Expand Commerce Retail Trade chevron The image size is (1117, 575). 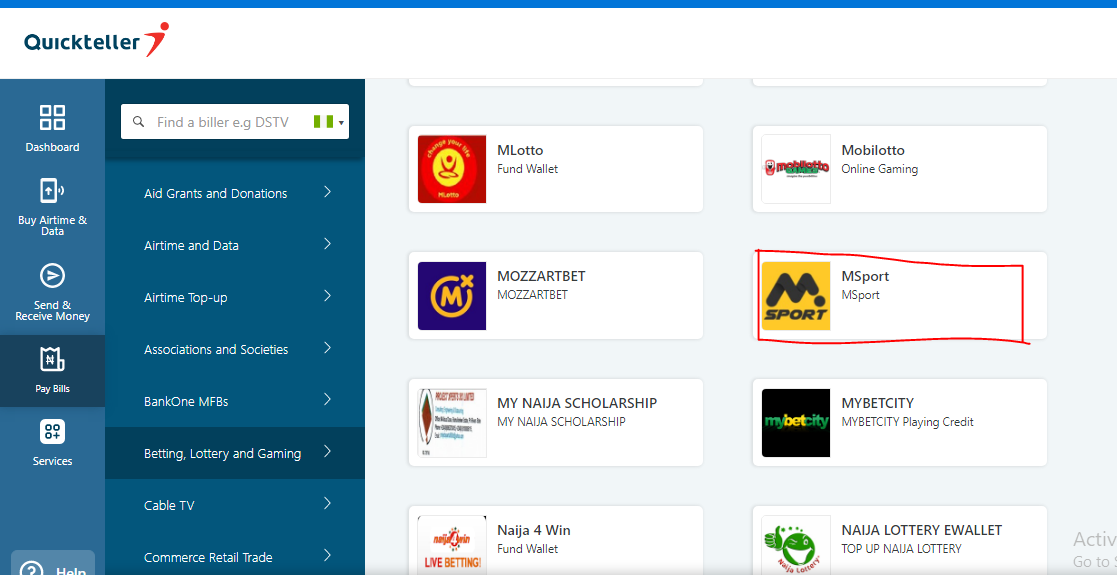[x=328, y=556]
